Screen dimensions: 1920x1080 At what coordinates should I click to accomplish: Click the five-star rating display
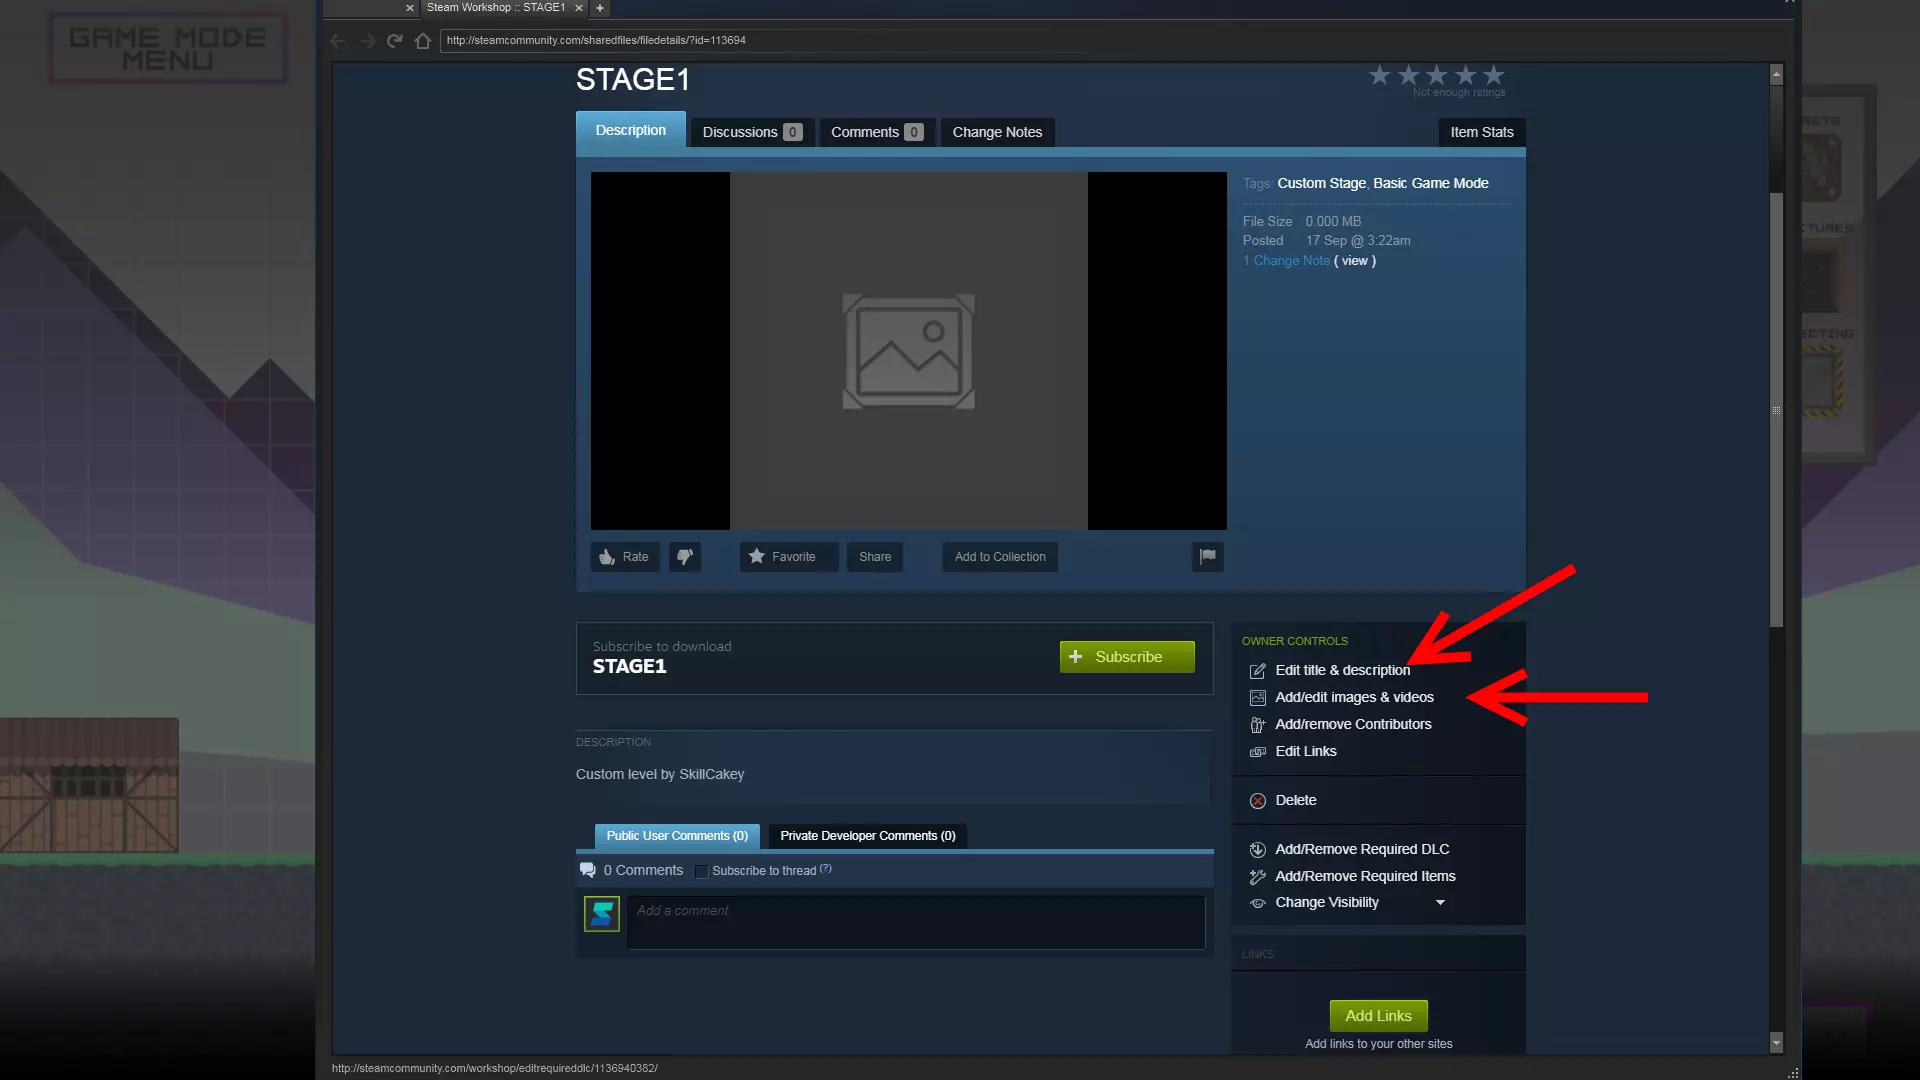click(1436, 76)
